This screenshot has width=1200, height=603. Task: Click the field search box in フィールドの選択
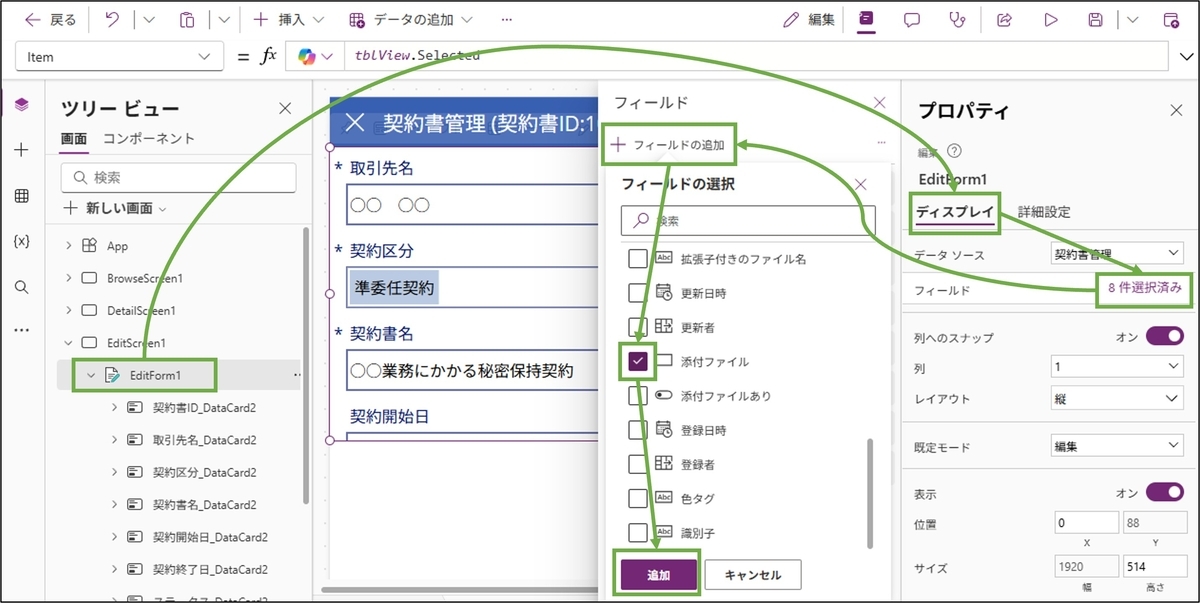click(748, 220)
